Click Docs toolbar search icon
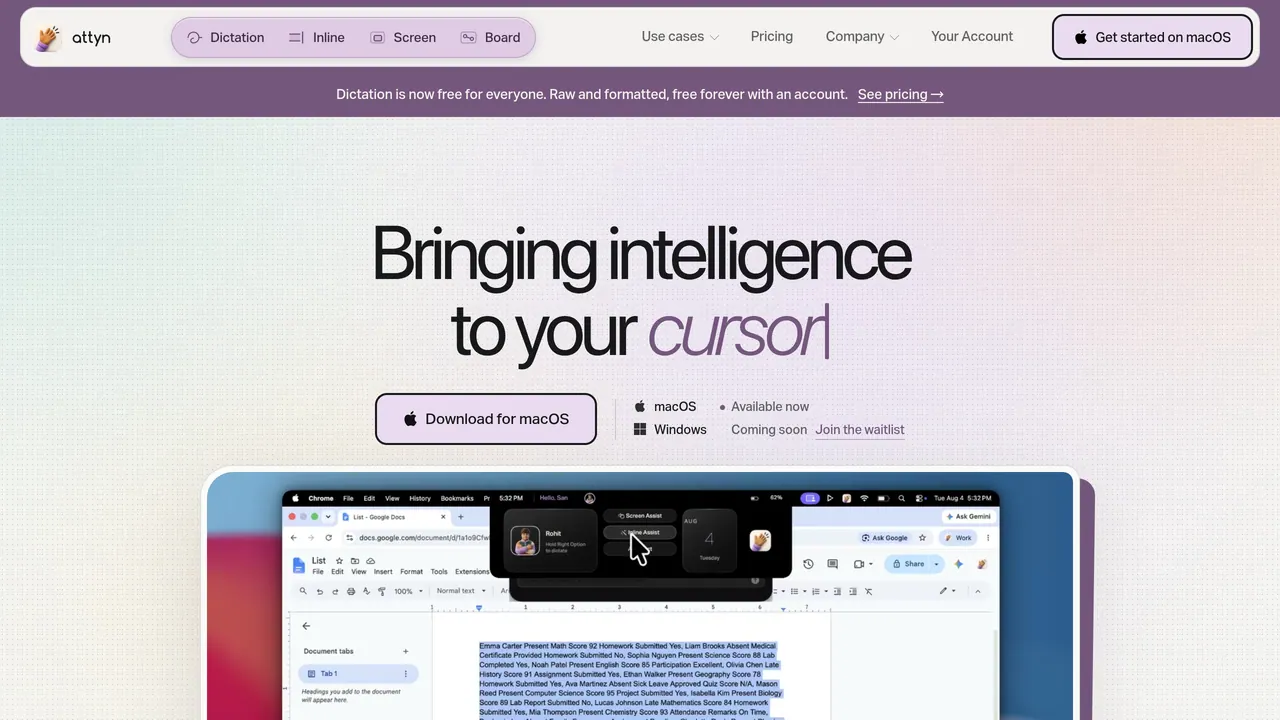This screenshot has width=1280, height=720. click(305, 591)
